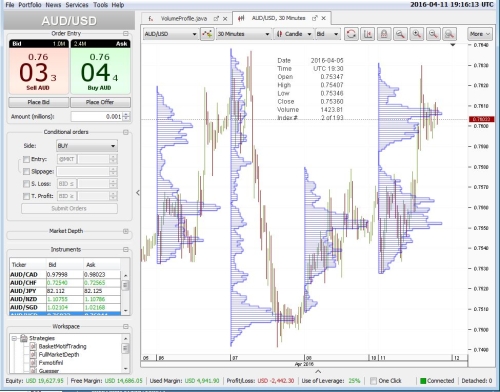
Task: Open the Portfolio menu
Action: pos(30,5)
